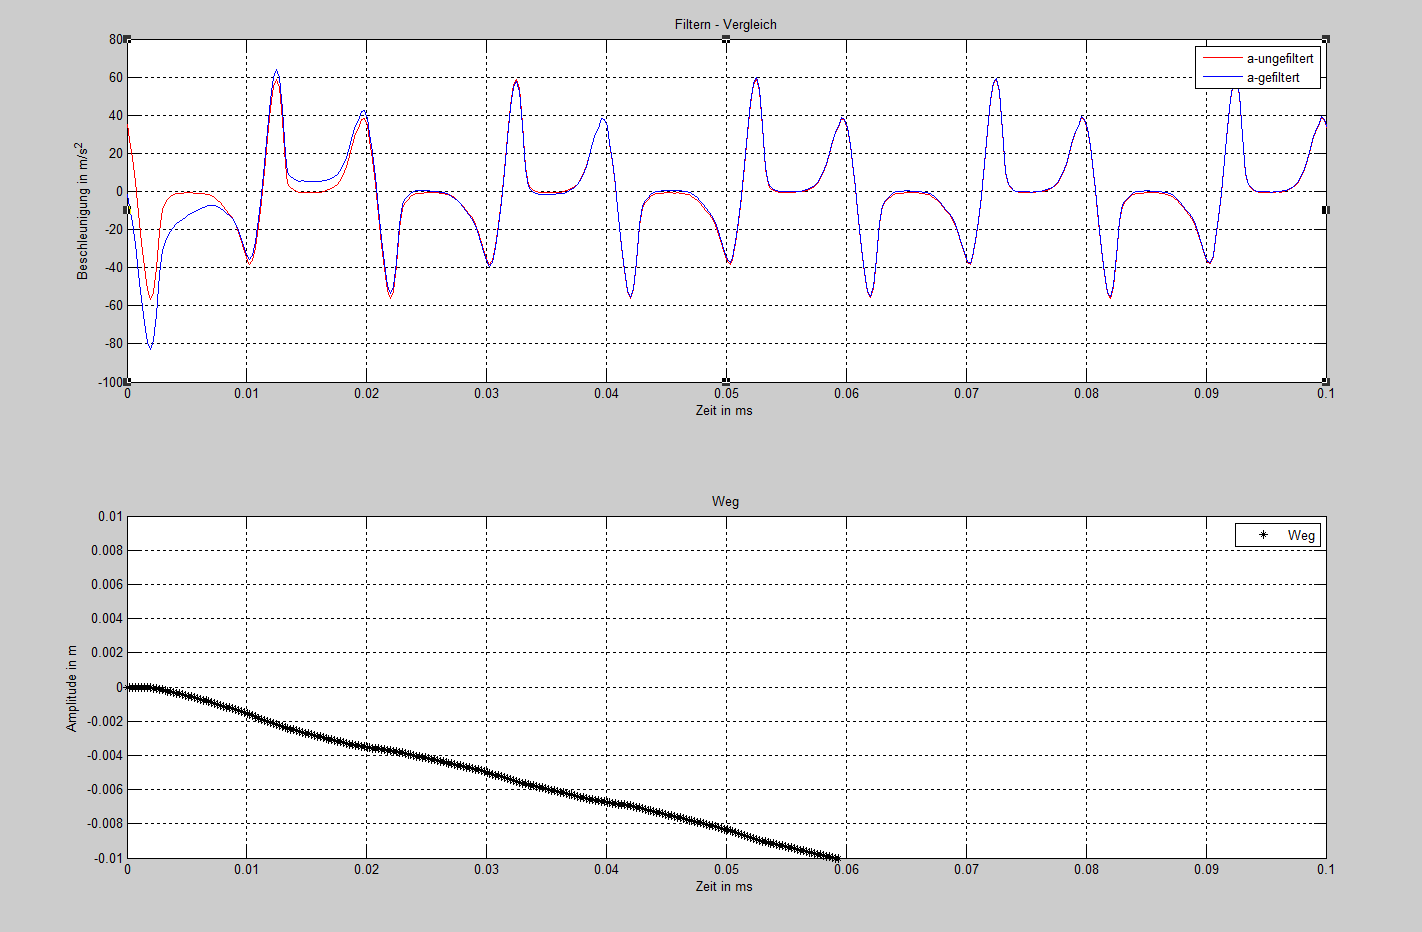This screenshot has width=1422, height=932.
Task: Click the 'Weg' legend label in lower plot
Action: [x=1301, y=536]
